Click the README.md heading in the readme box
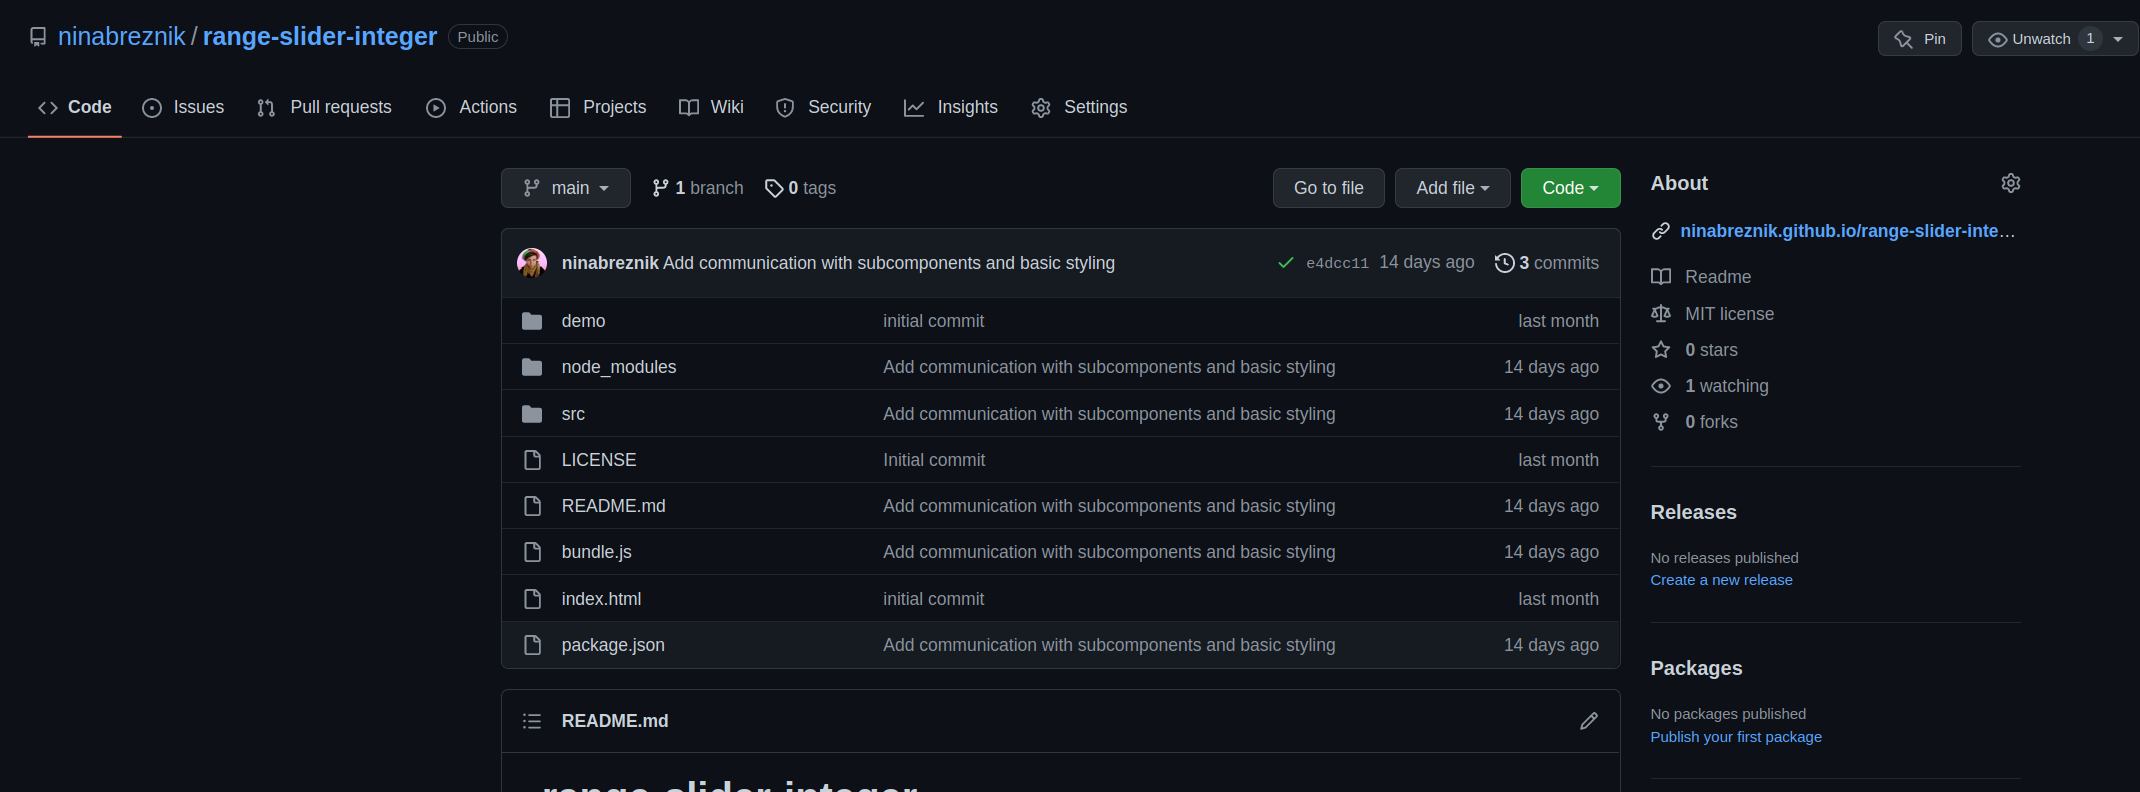Screen dimensions: 2140x792 615,721
